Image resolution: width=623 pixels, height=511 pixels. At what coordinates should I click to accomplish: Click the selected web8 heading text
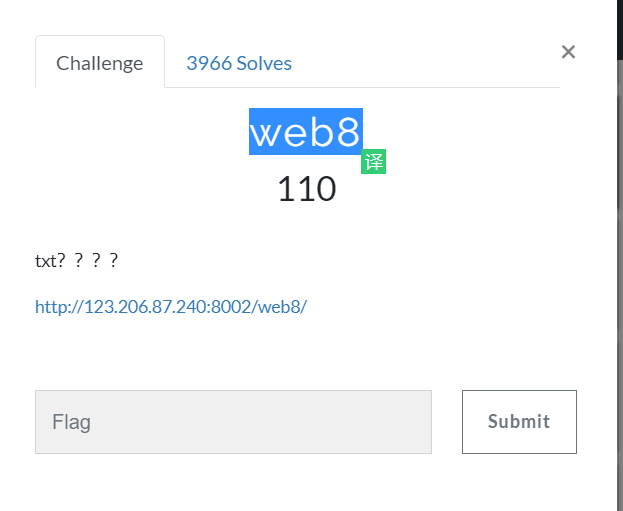(306, 131)
